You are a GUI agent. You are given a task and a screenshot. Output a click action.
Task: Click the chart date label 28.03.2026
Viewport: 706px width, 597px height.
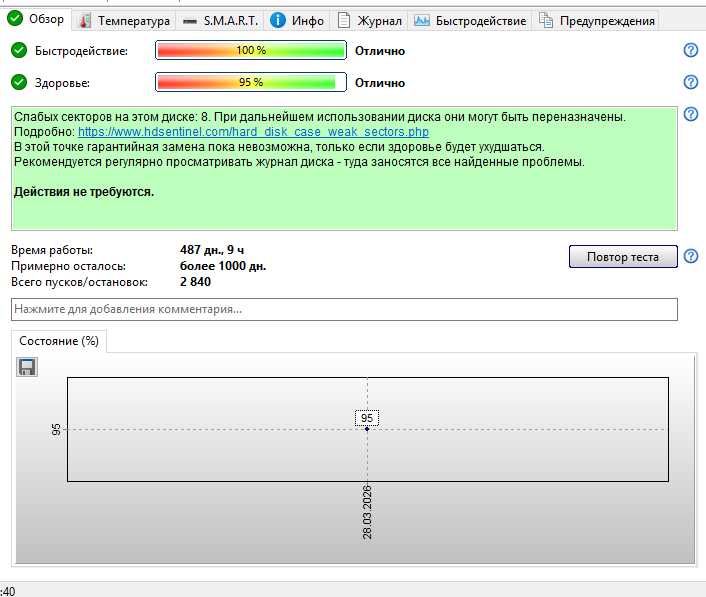[x=367, y=512]
